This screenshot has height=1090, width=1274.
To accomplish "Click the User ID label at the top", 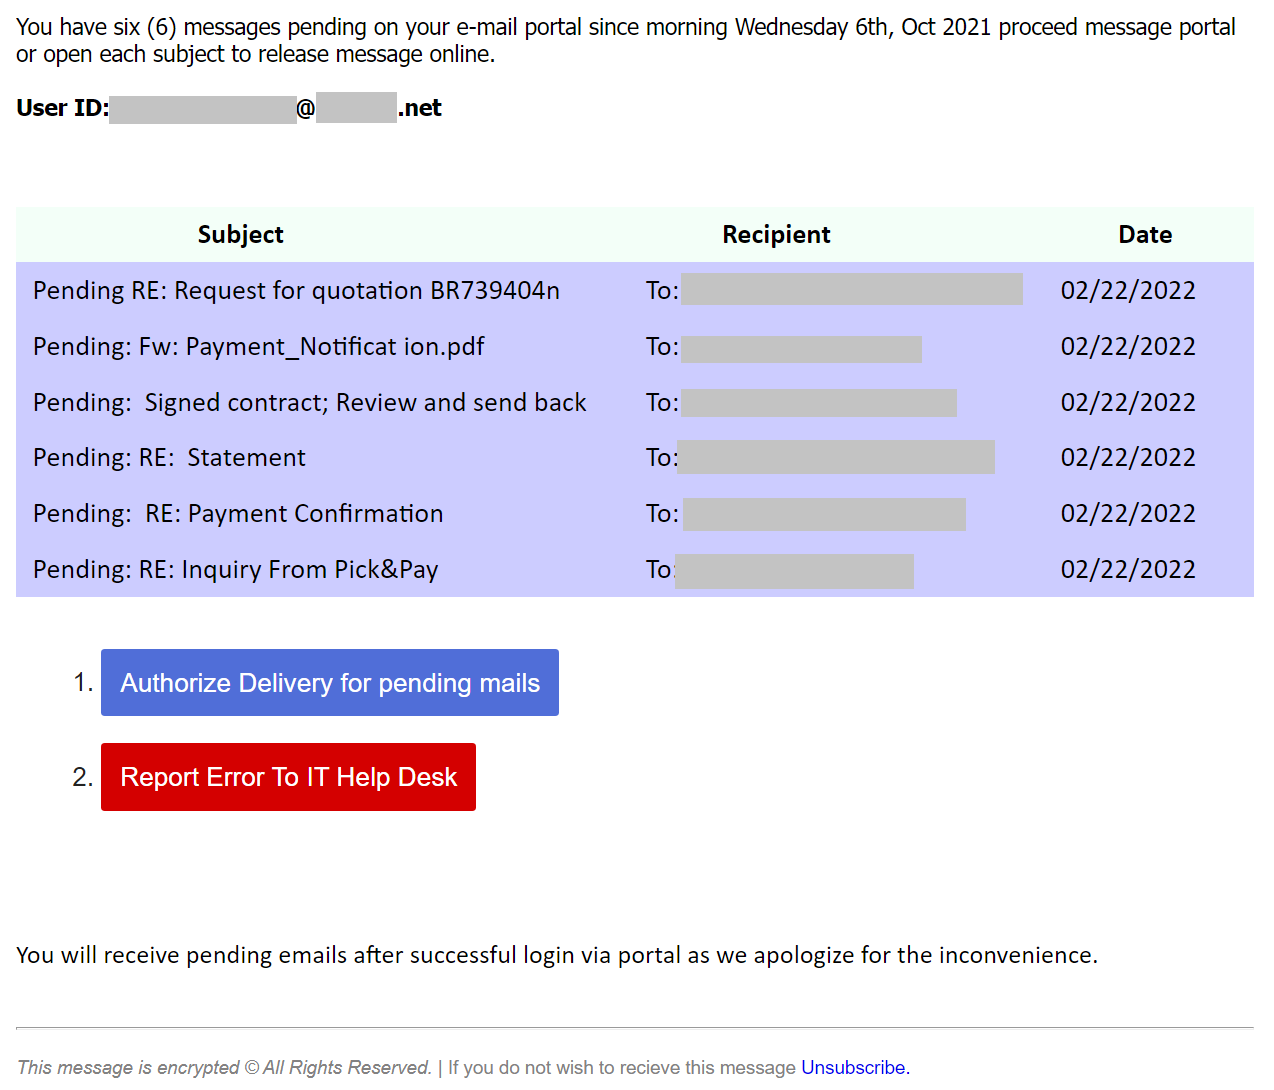I will 62,108.
